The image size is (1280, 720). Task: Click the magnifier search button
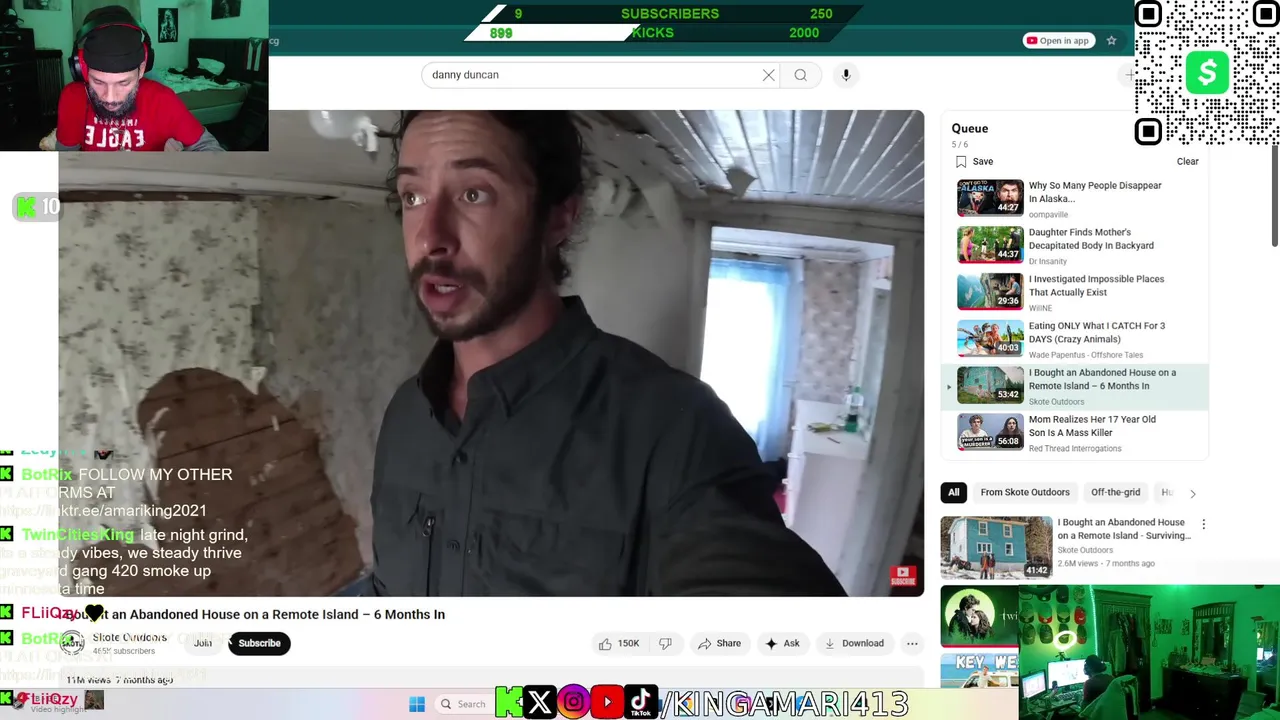(800, 75)
